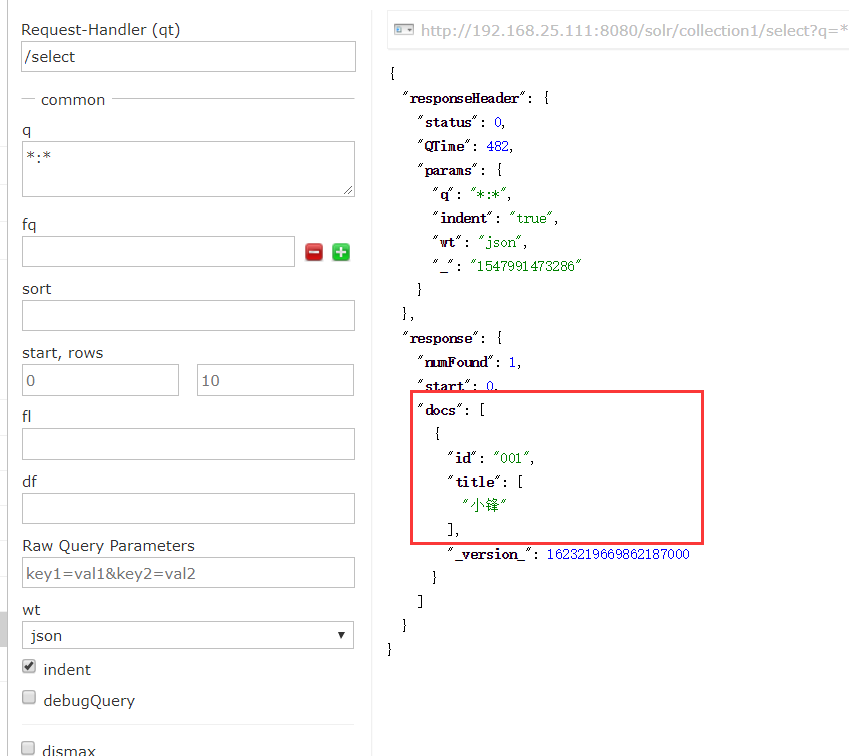The image size is (849, 756).
Task: Click the id value "001"
Action: click(512, 458)
